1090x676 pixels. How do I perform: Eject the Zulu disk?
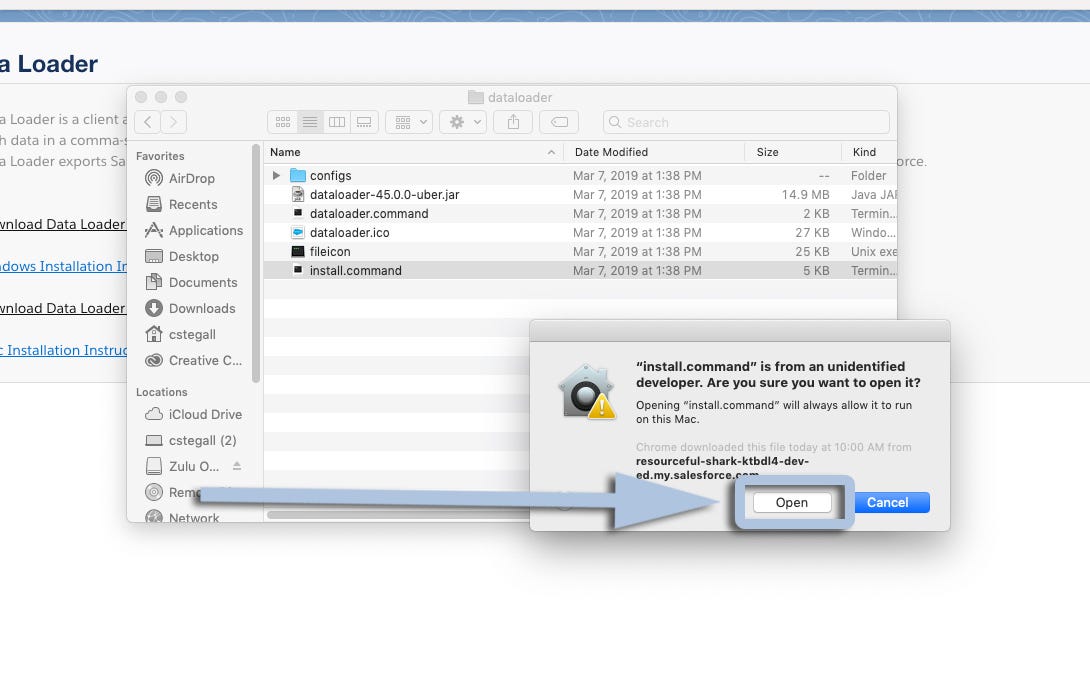[236, 465]
